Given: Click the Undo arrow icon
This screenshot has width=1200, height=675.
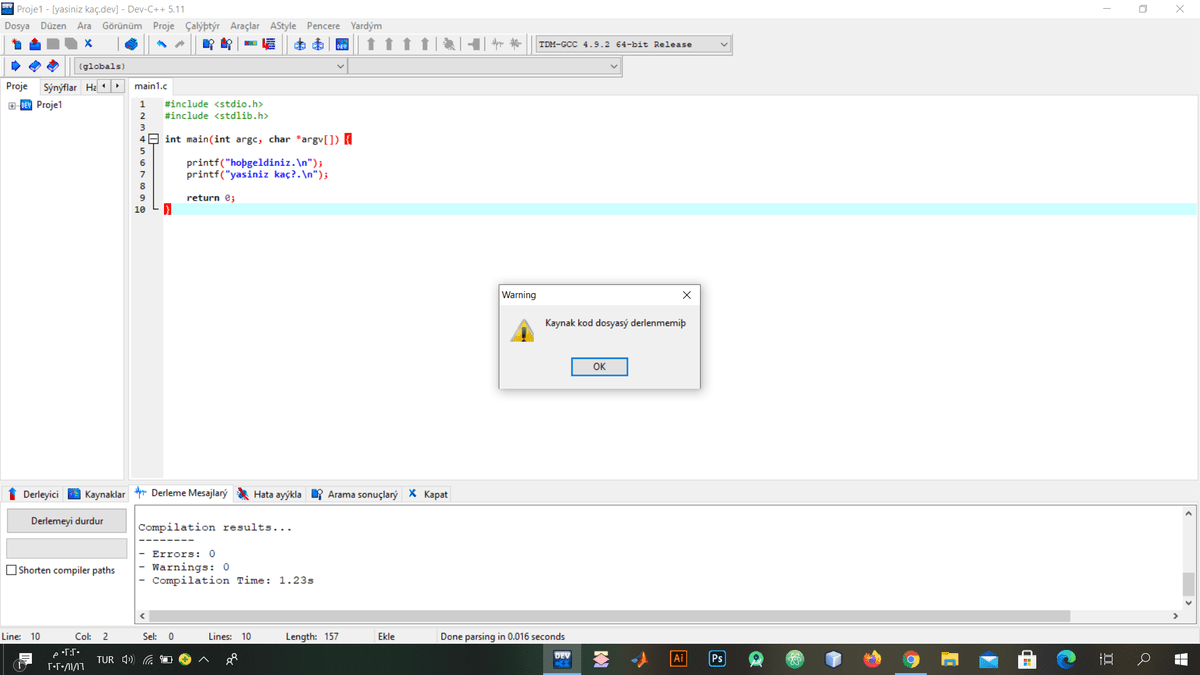Looking at the screenshot, I should pos(161,44).
